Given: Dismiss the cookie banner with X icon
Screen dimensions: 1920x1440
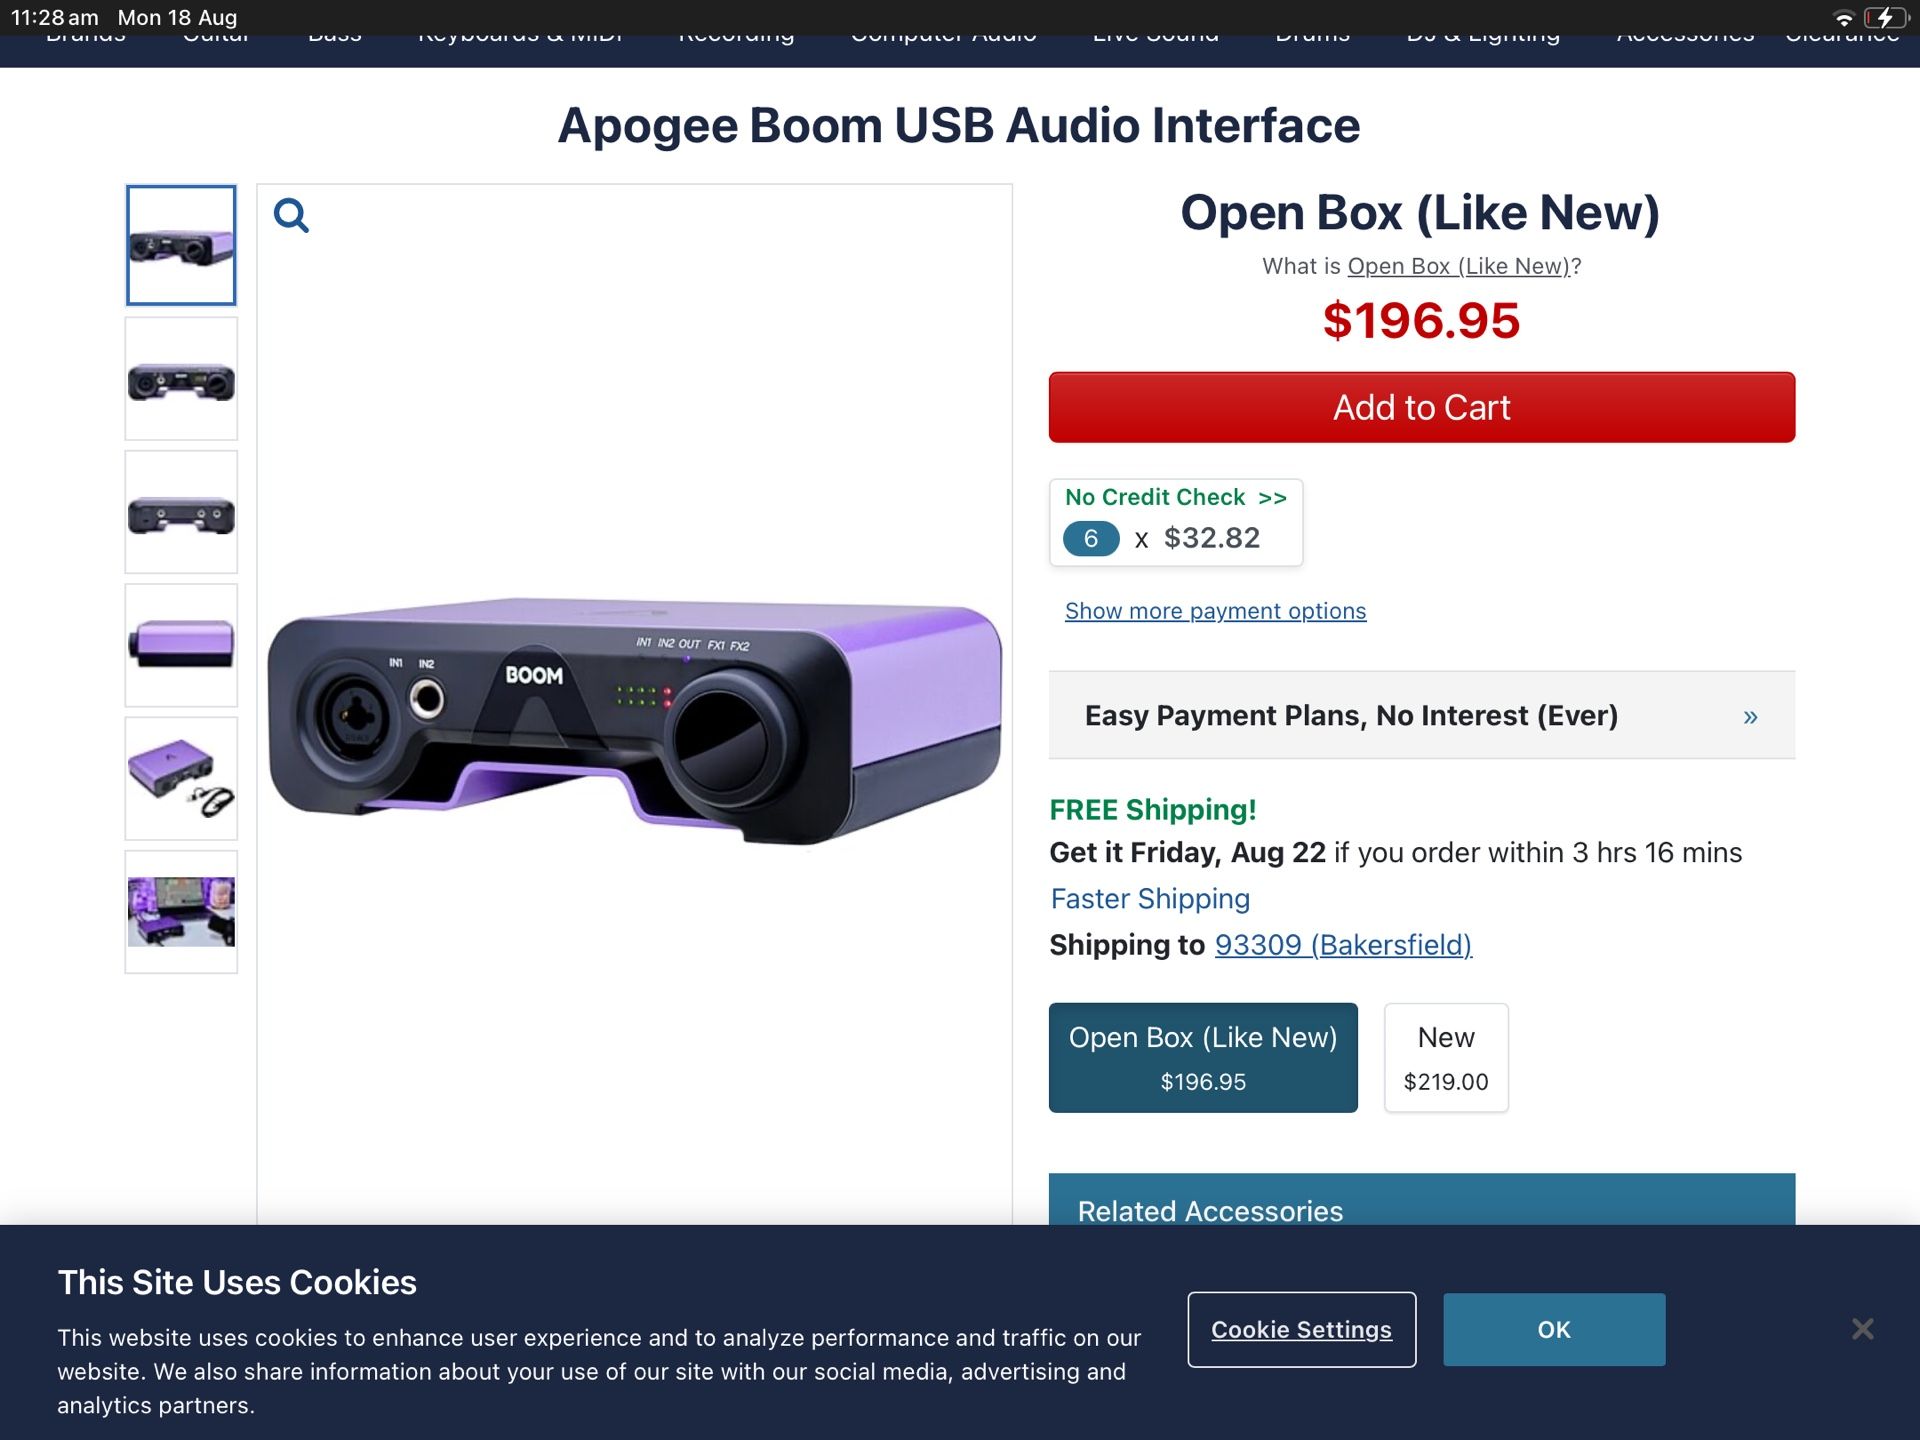Looking at the screenshot, I should (1862, 1329).
